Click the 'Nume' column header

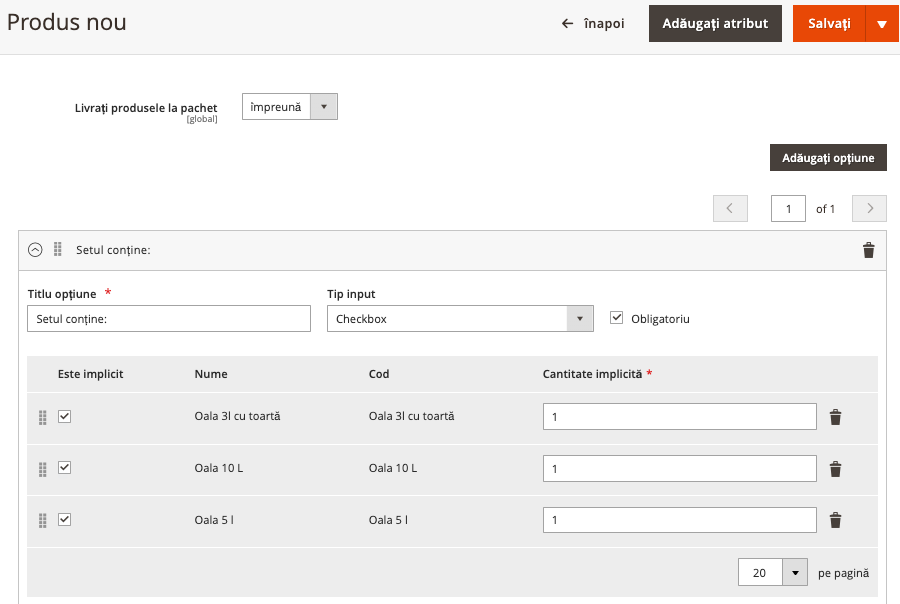(211, 374)
